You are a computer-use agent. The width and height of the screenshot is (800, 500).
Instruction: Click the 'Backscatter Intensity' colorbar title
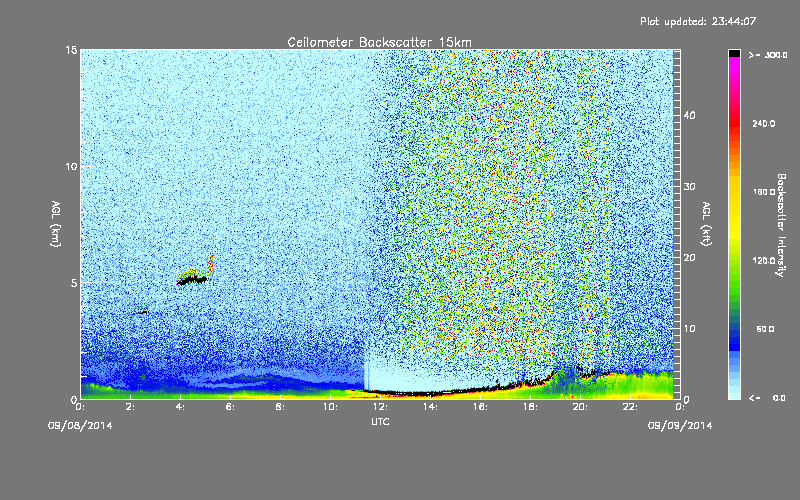click(x=780, y=225)
